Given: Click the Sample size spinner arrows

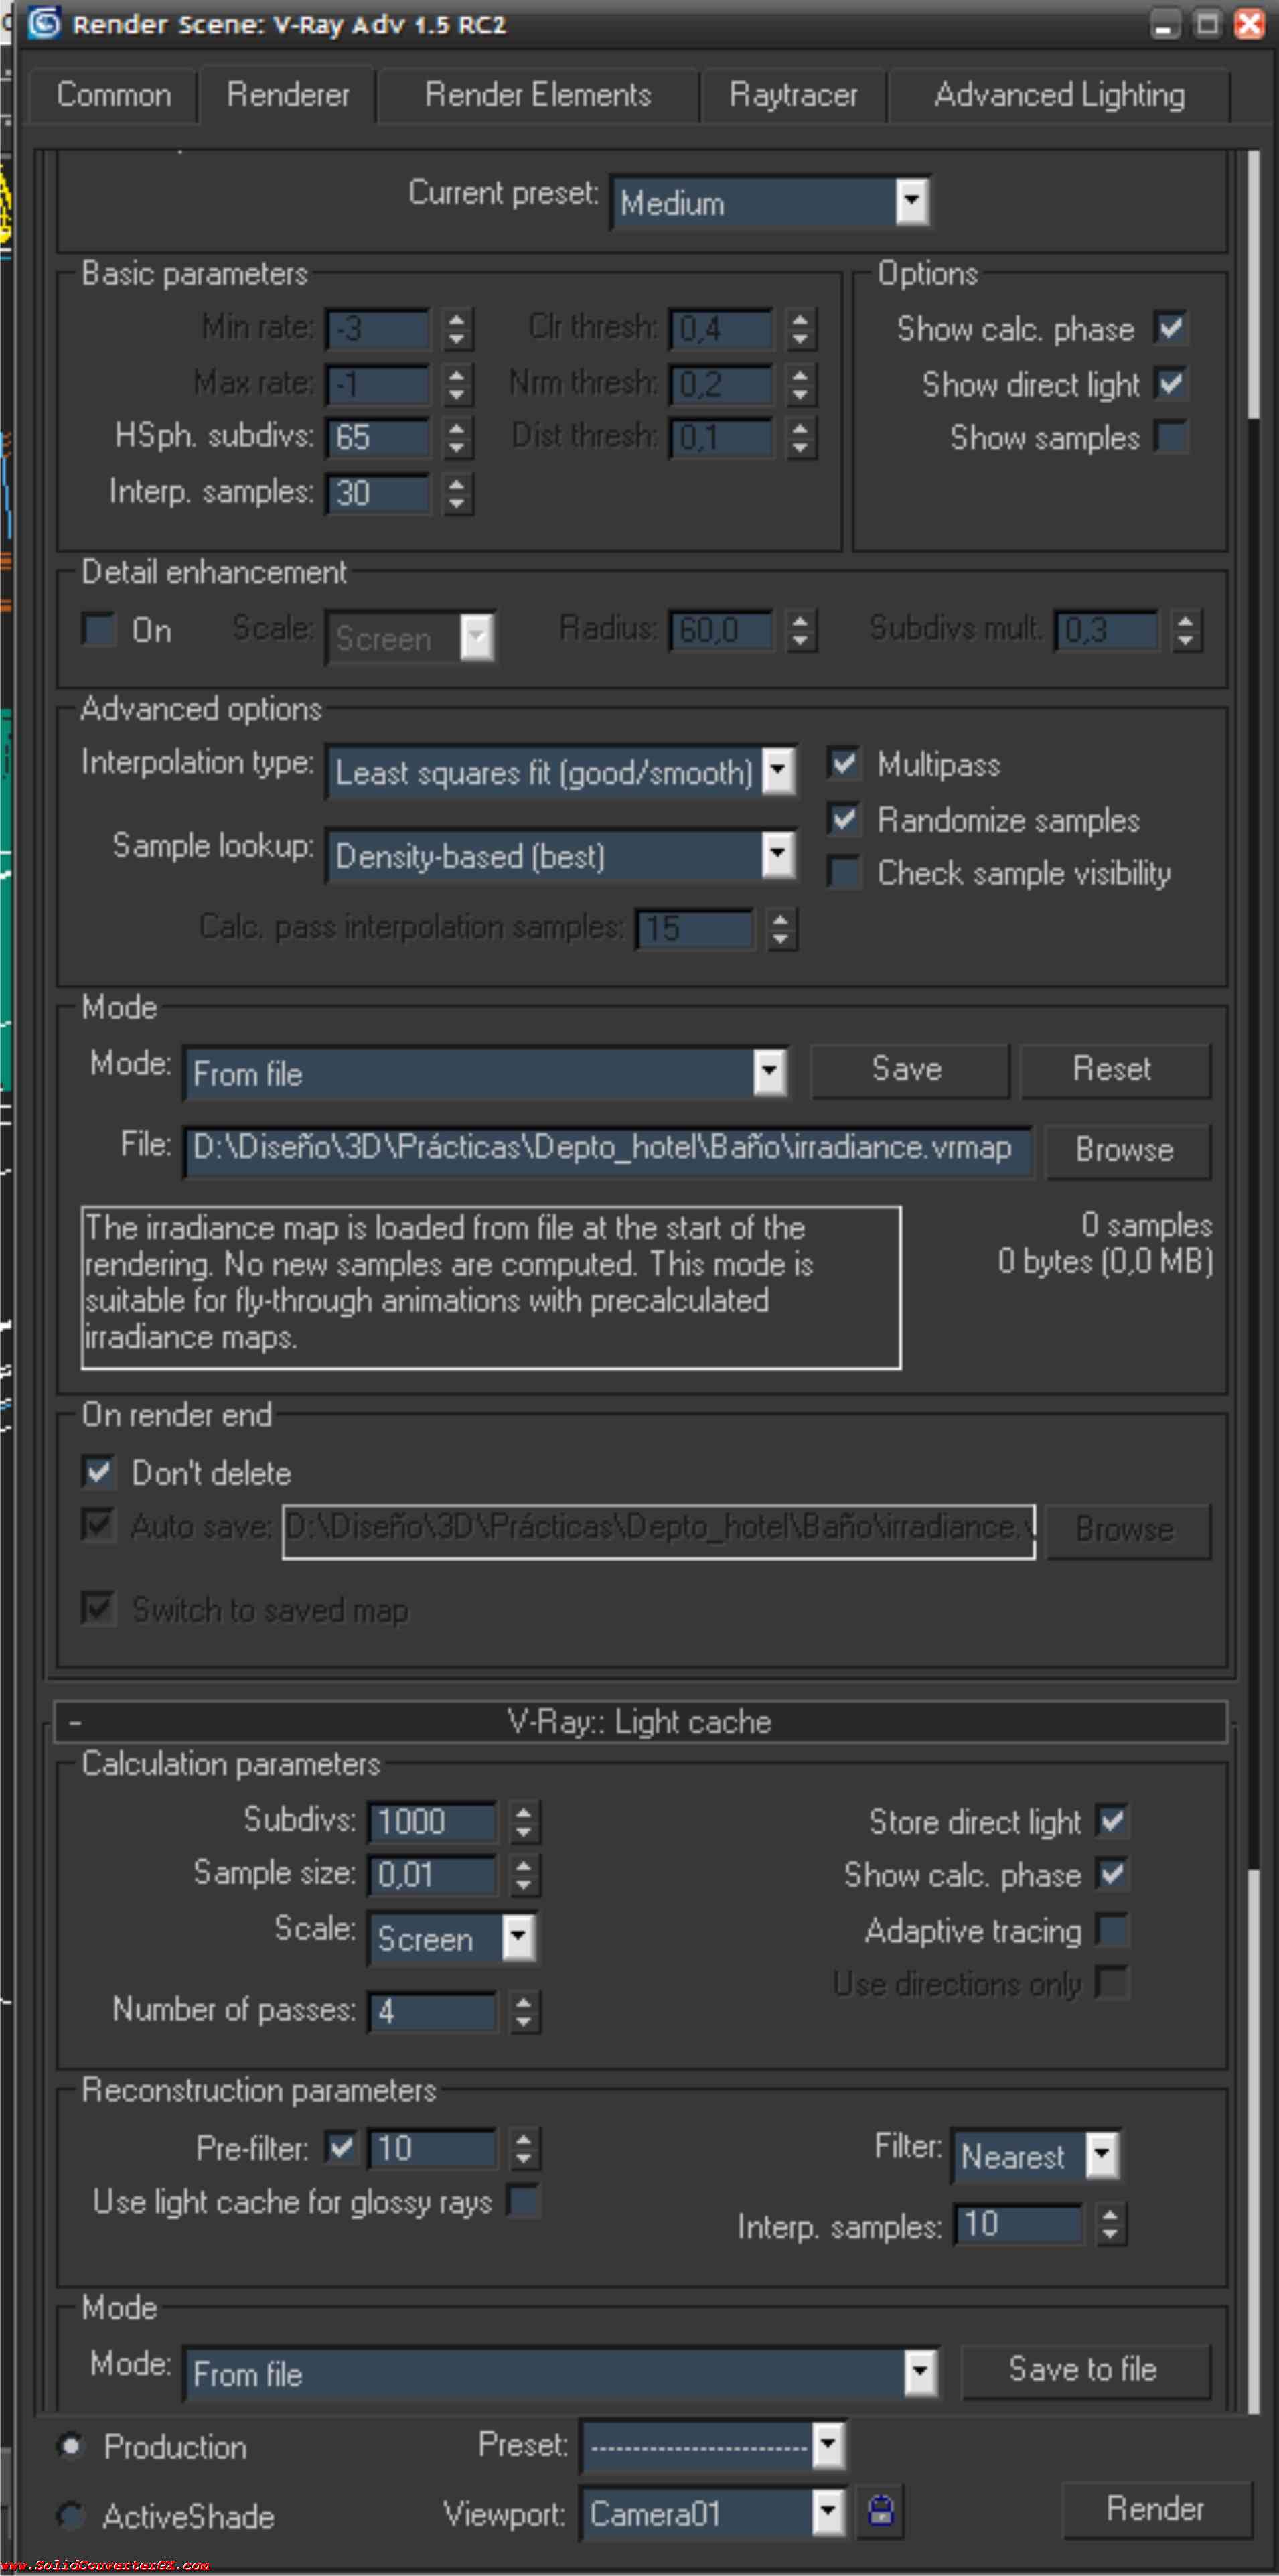Looking at the screenshot, I should (524, 1875).
